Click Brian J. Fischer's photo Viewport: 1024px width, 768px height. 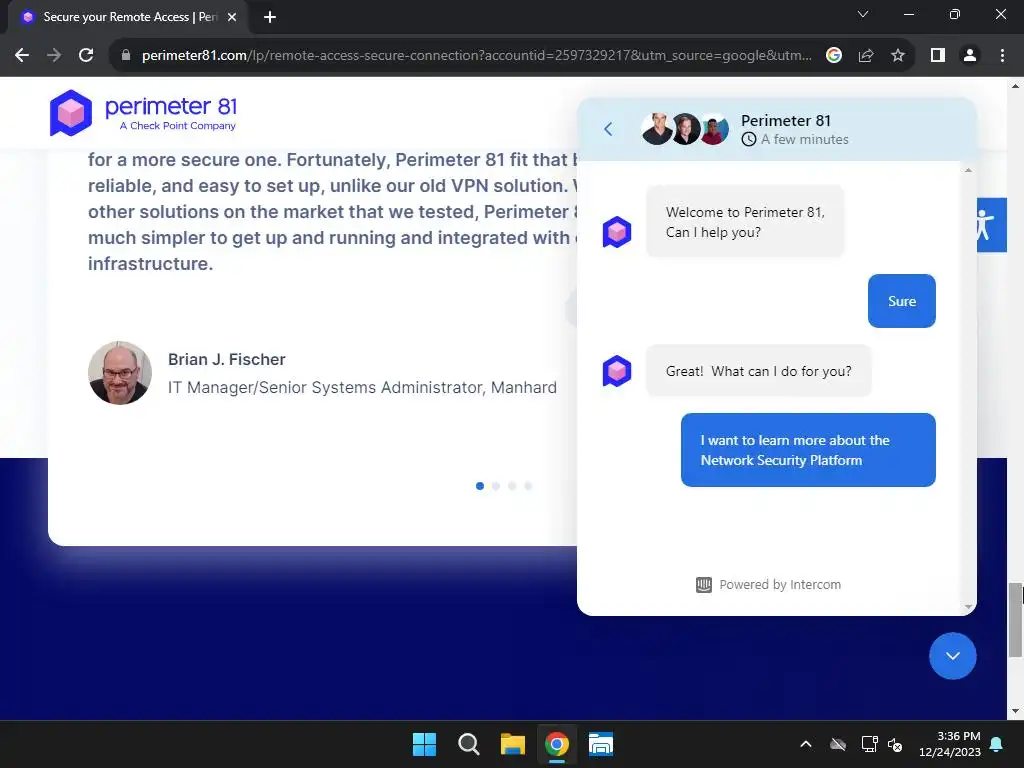click(x=120, y=373)
